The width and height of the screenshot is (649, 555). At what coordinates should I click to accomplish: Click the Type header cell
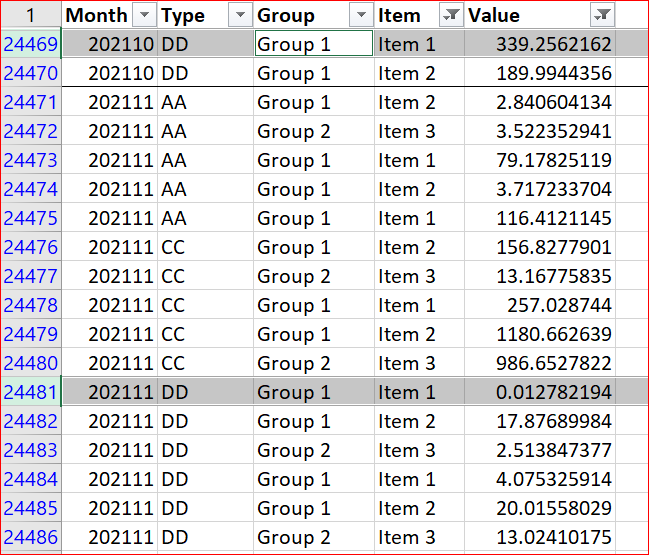[x=206, y=15]
